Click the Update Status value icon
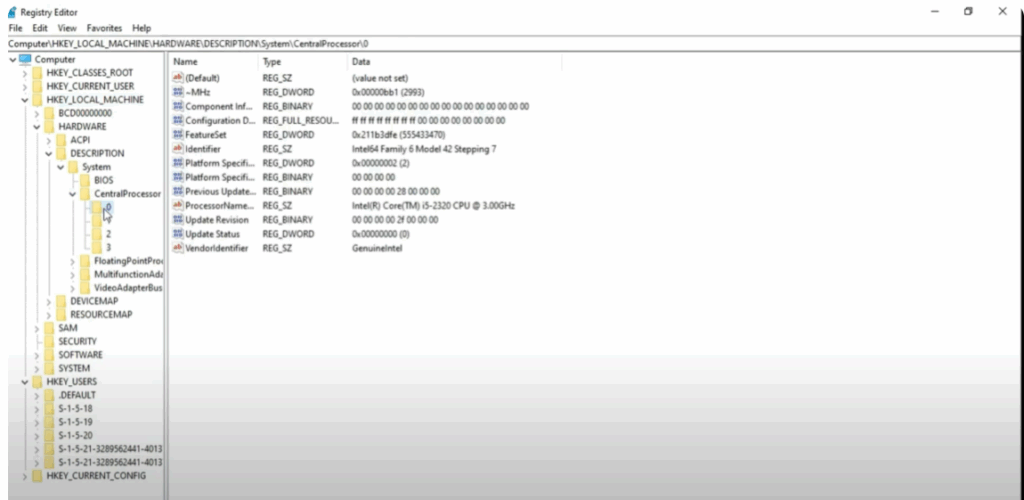 pyautogui.click(x=178, y=234)
